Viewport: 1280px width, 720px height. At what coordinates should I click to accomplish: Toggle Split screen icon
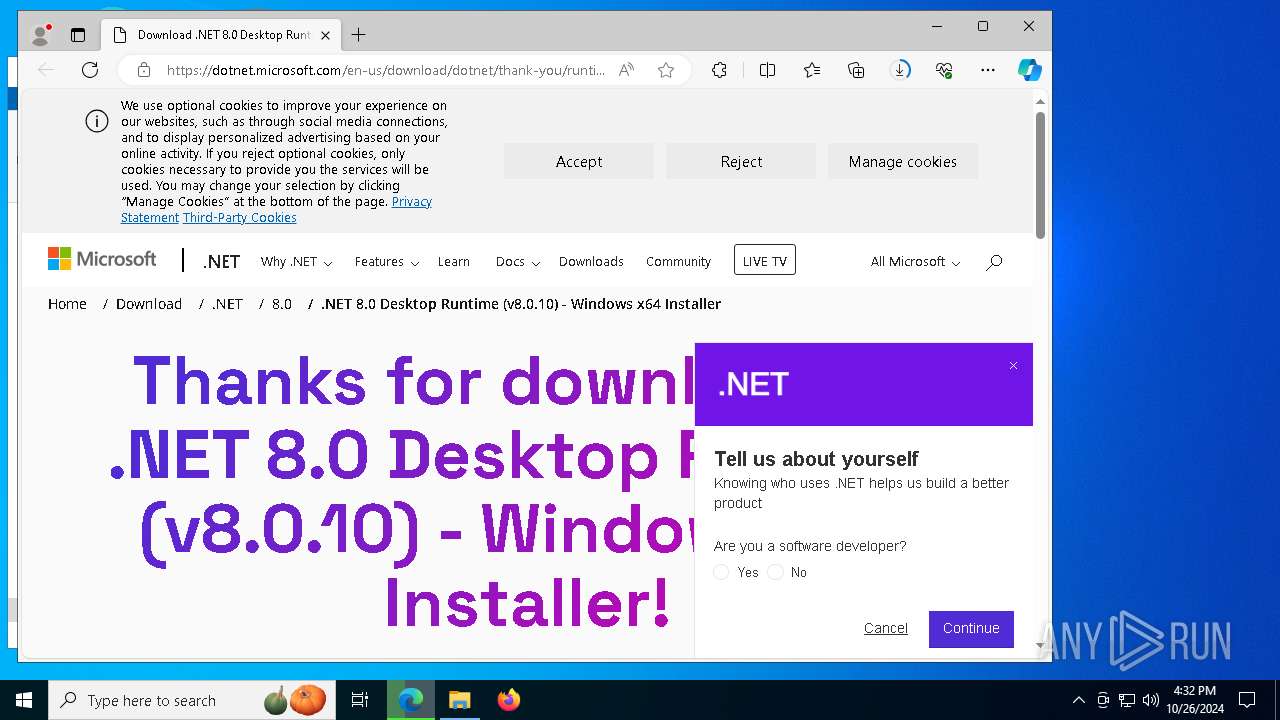pos(767,70)
